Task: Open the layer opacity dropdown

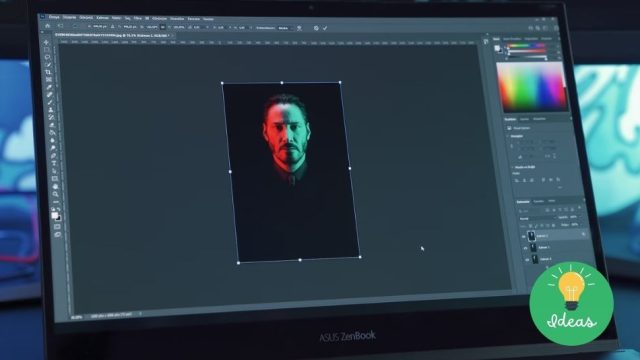Action: pos(573,217)
